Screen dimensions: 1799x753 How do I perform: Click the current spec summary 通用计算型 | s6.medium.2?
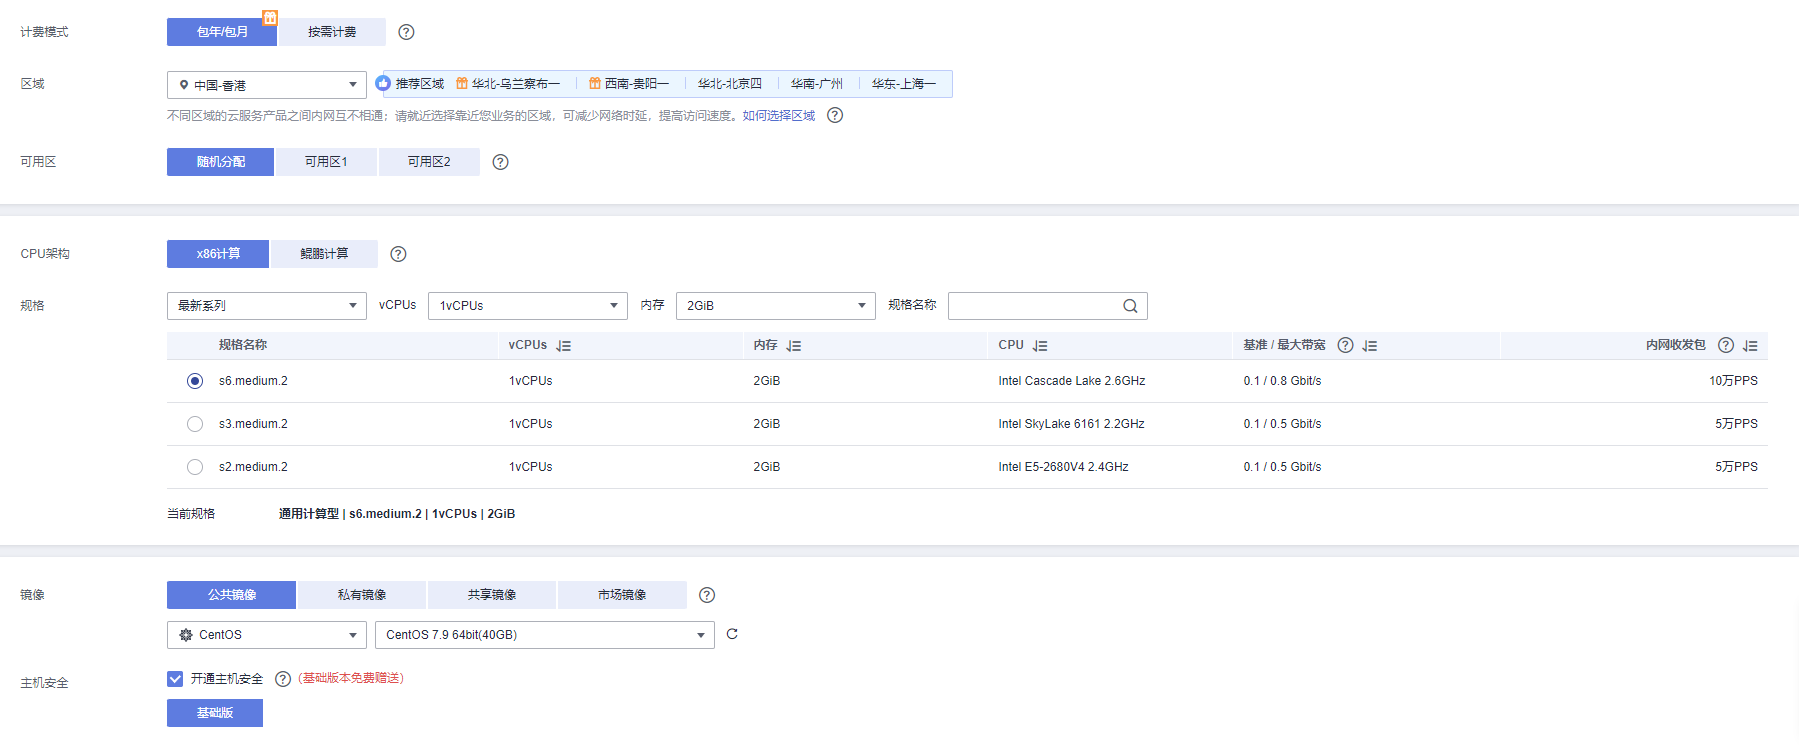[x=397, y=514]
